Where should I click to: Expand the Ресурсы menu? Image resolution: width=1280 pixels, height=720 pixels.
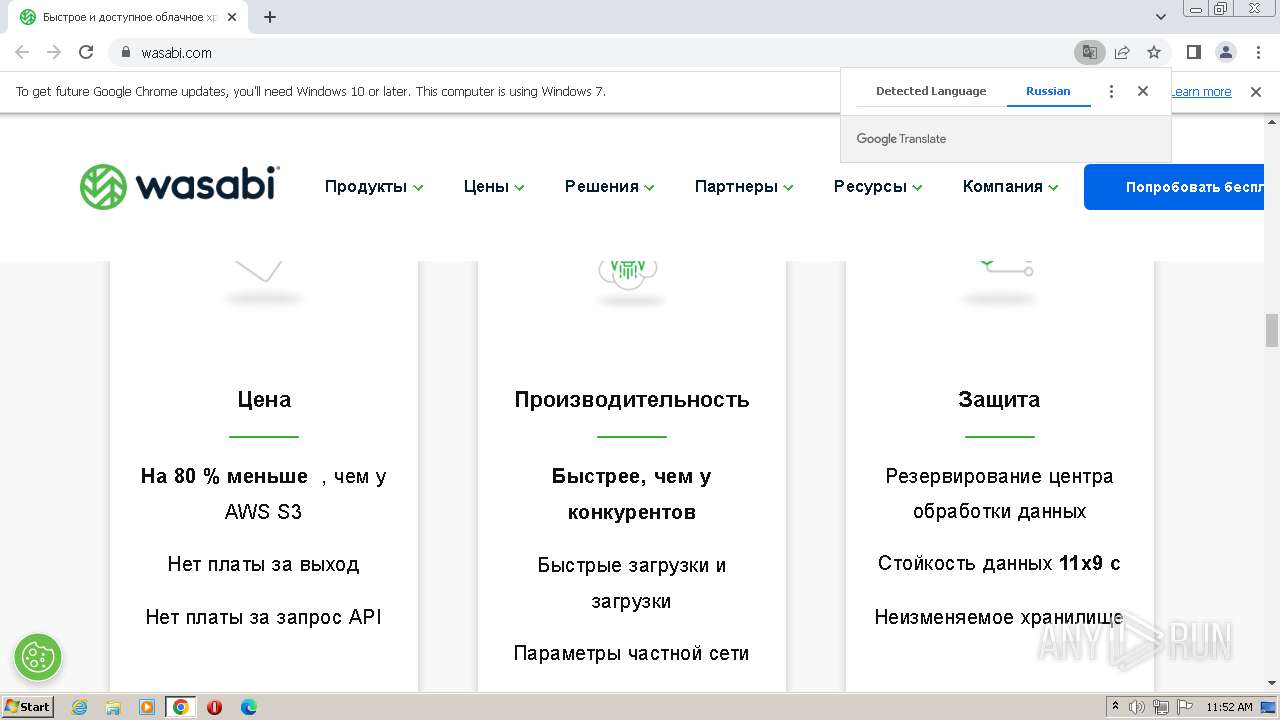click(878, 187)
